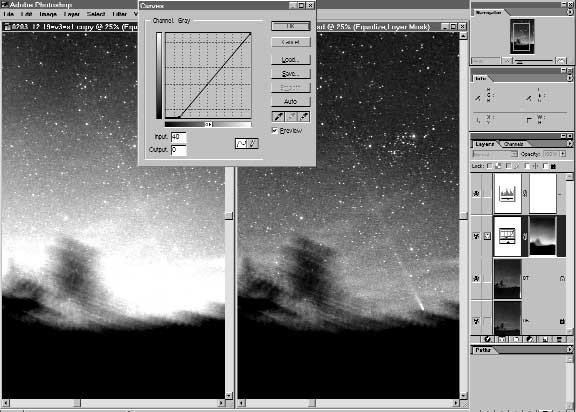Image resolution: width=576 pixels, height=412 pixels.
Task: Enable the lock transparent pixels checkbox
Action: click(489, 166)
